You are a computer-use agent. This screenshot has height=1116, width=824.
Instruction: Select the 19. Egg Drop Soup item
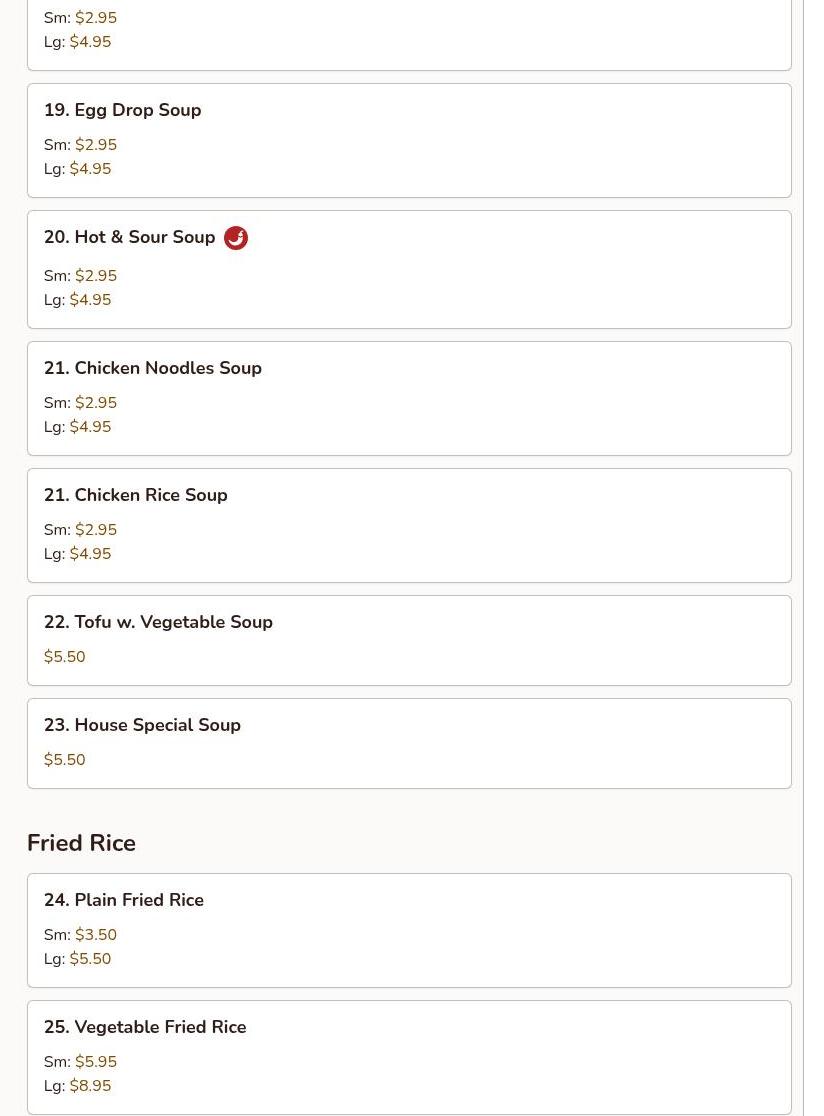tap(409, 140)
